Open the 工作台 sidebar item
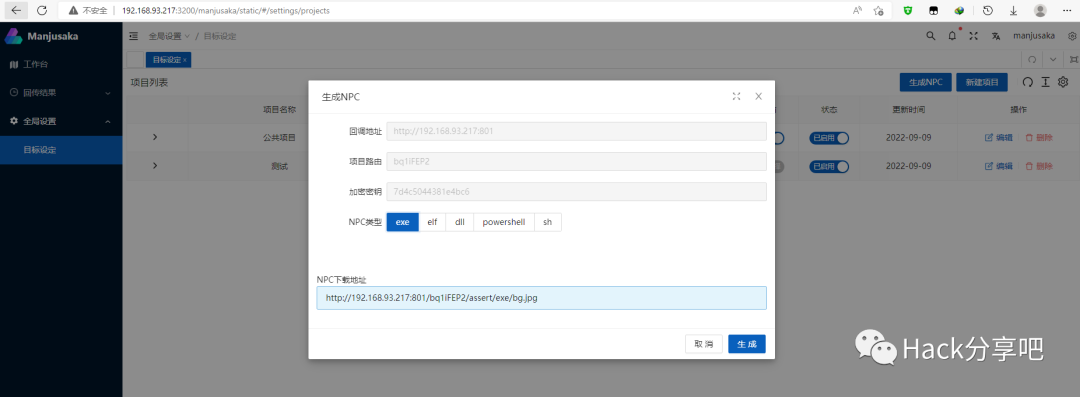This screenshot has width=1080, height=397. 36,64
